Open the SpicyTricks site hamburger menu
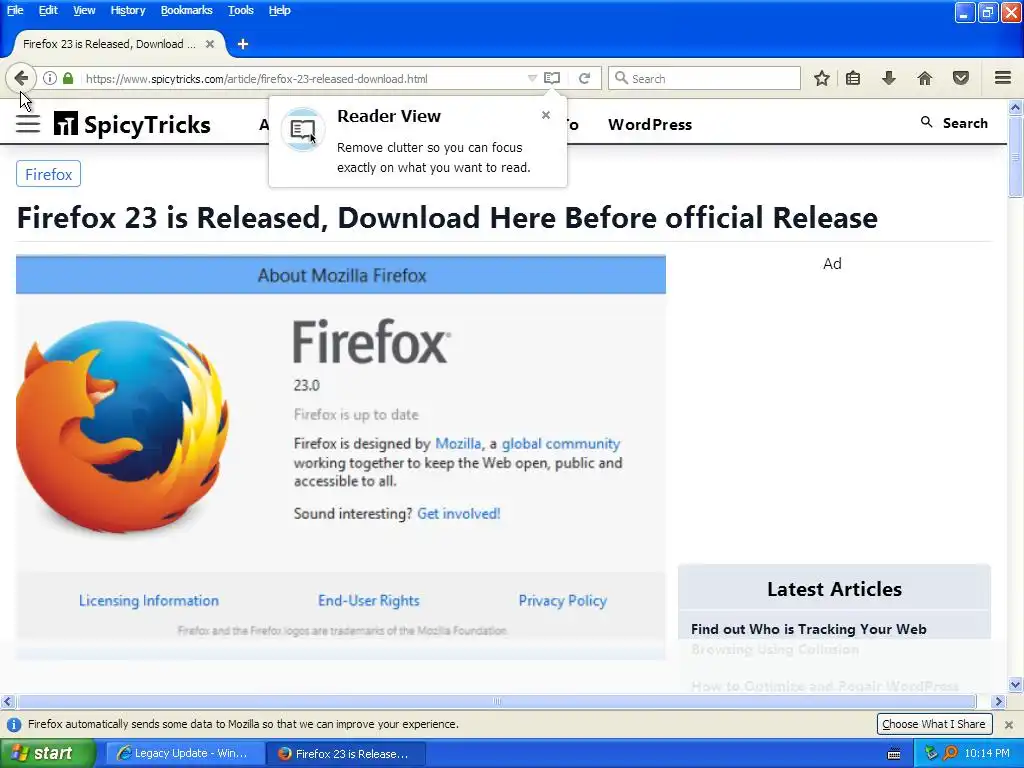This screenshot has height=768, width=1024. click(x=28, y=123)
